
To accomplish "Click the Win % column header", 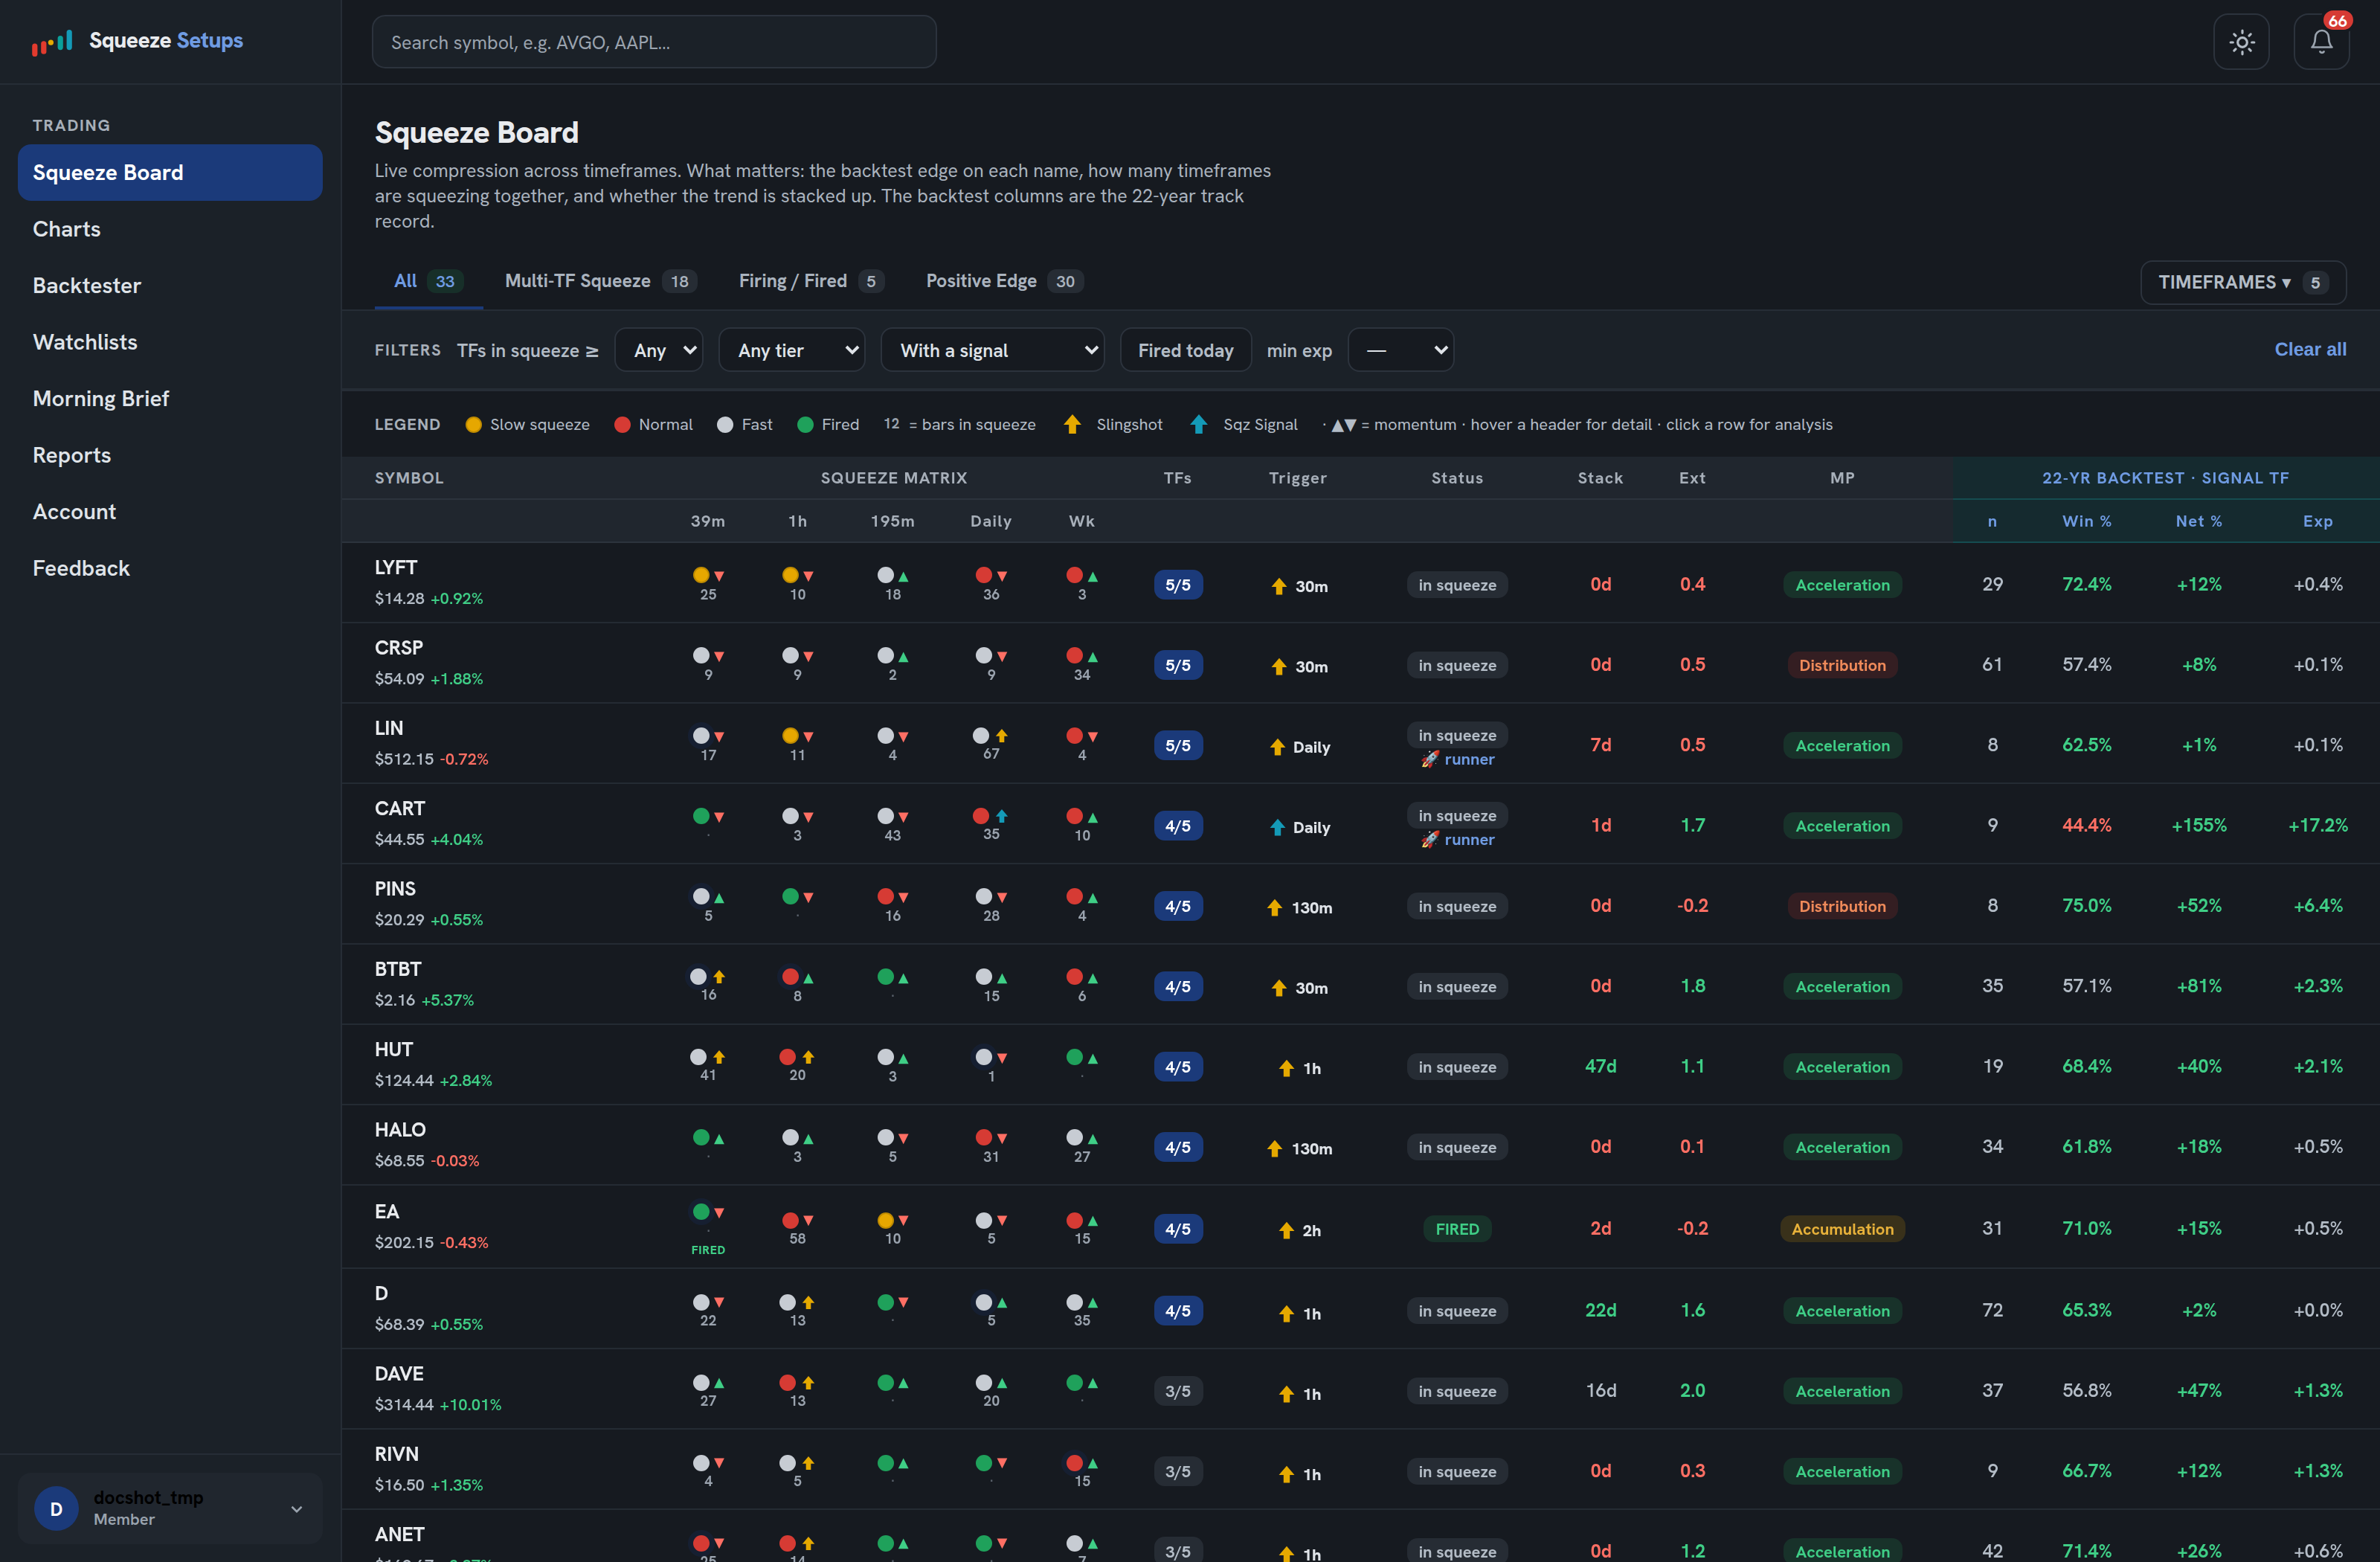I will click(x=2086, y=521).
